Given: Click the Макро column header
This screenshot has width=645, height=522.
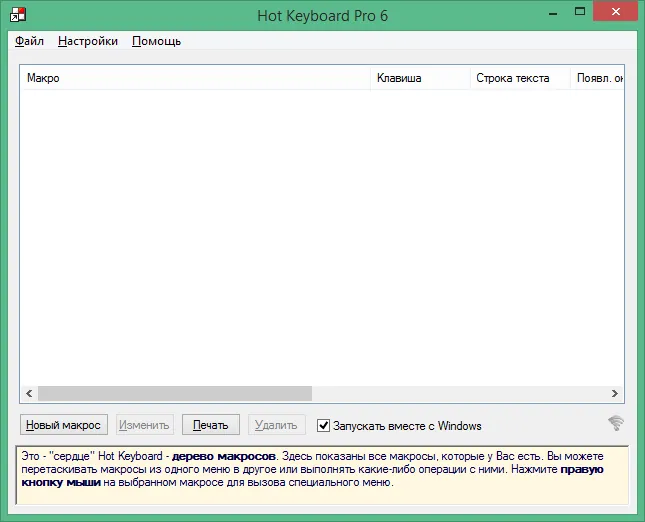Looking at the screenshot, I should coord(196,78).
